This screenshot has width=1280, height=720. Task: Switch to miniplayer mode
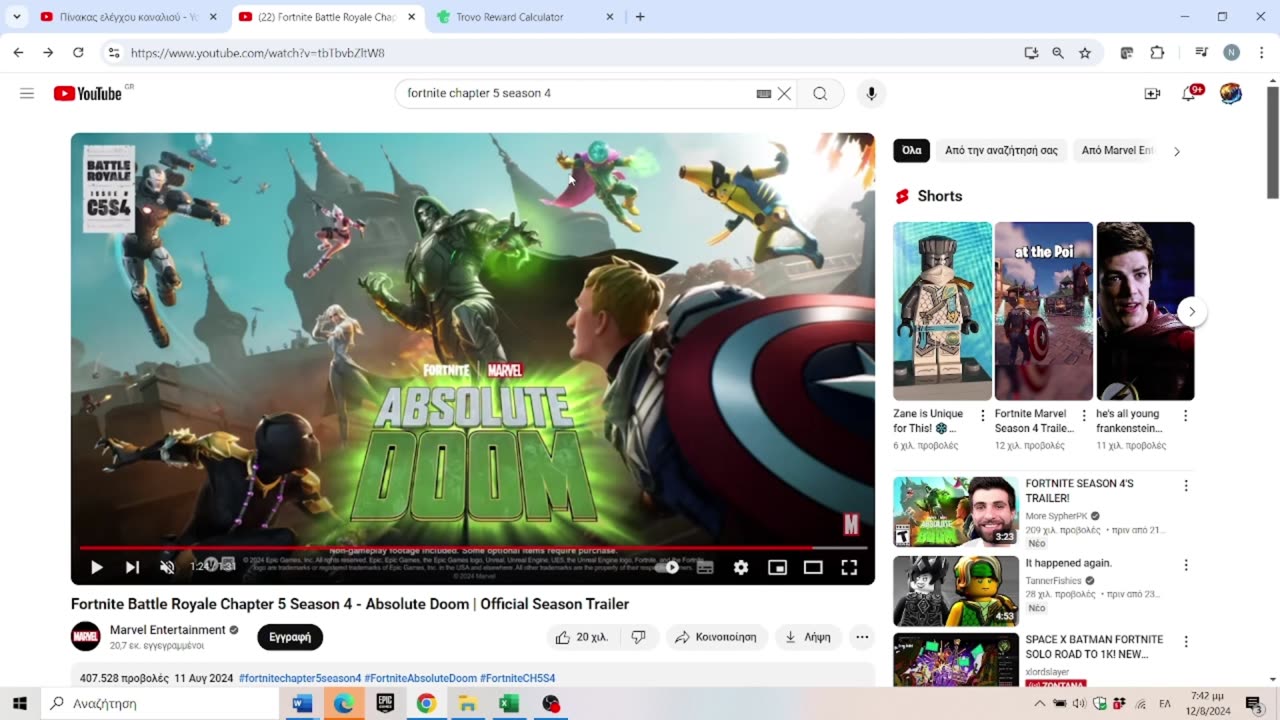pyautogui.click(x=777, y=567)
